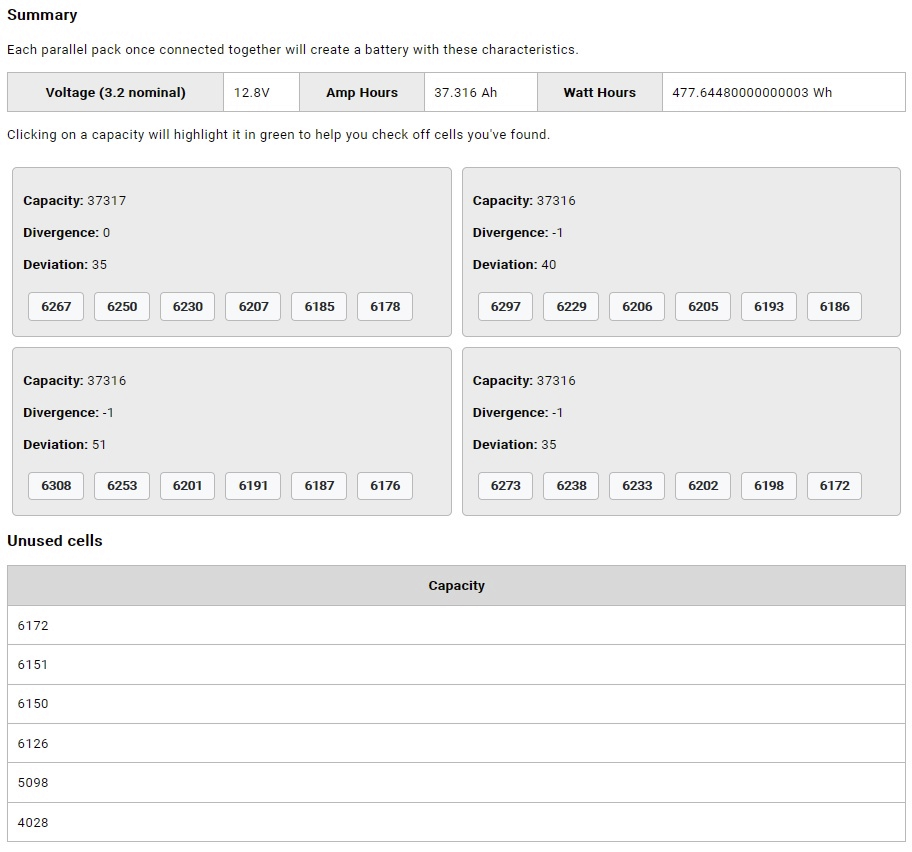Check off cell 6273
912x852 pixels.
click(x=506, y=486)
